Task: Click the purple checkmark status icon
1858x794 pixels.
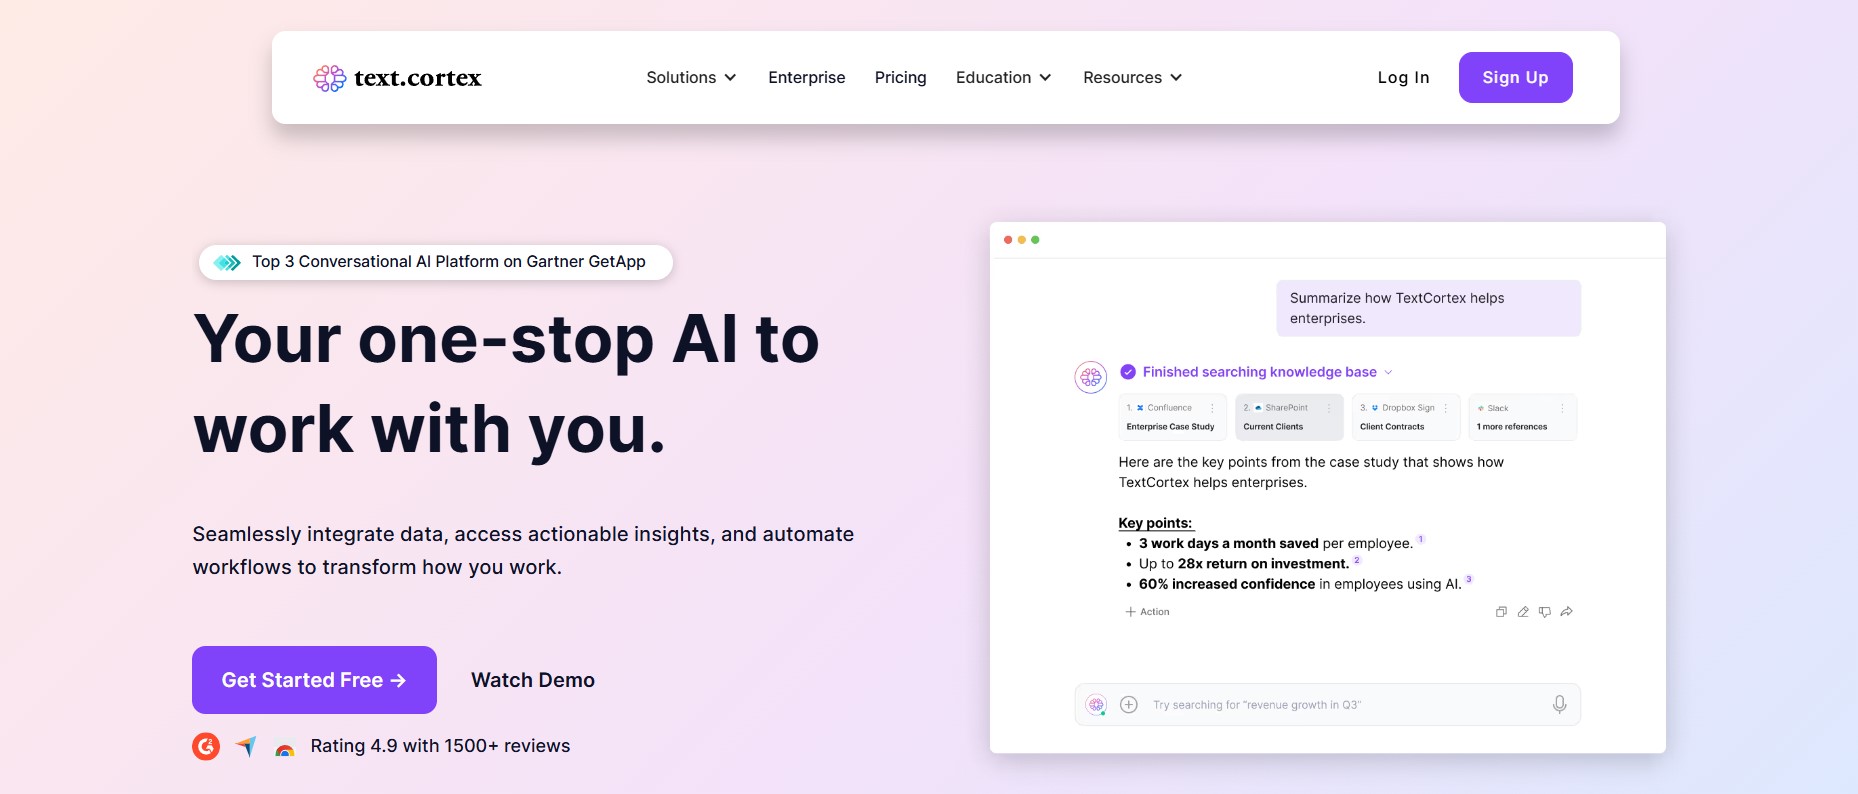Action: point(1128,372)
